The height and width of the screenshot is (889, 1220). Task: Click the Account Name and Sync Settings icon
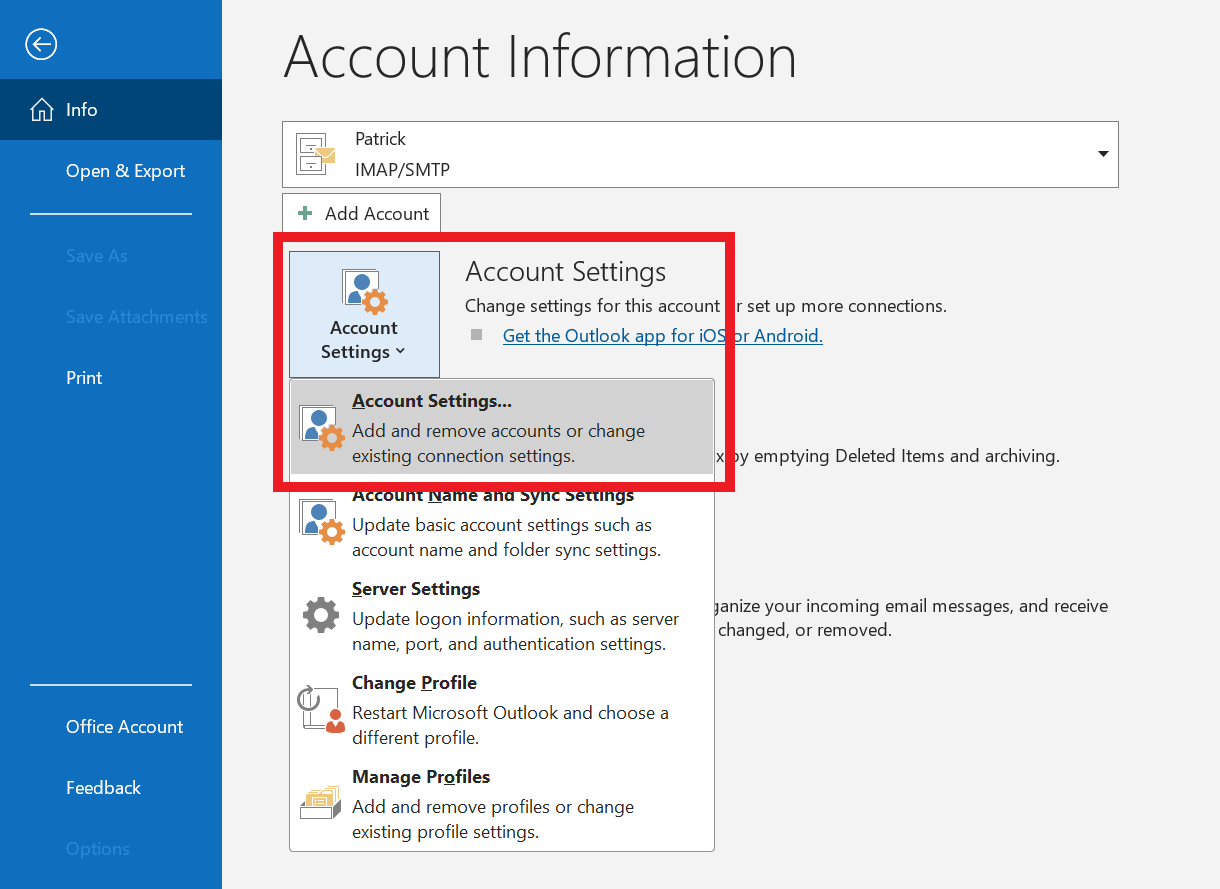(322, 522)
